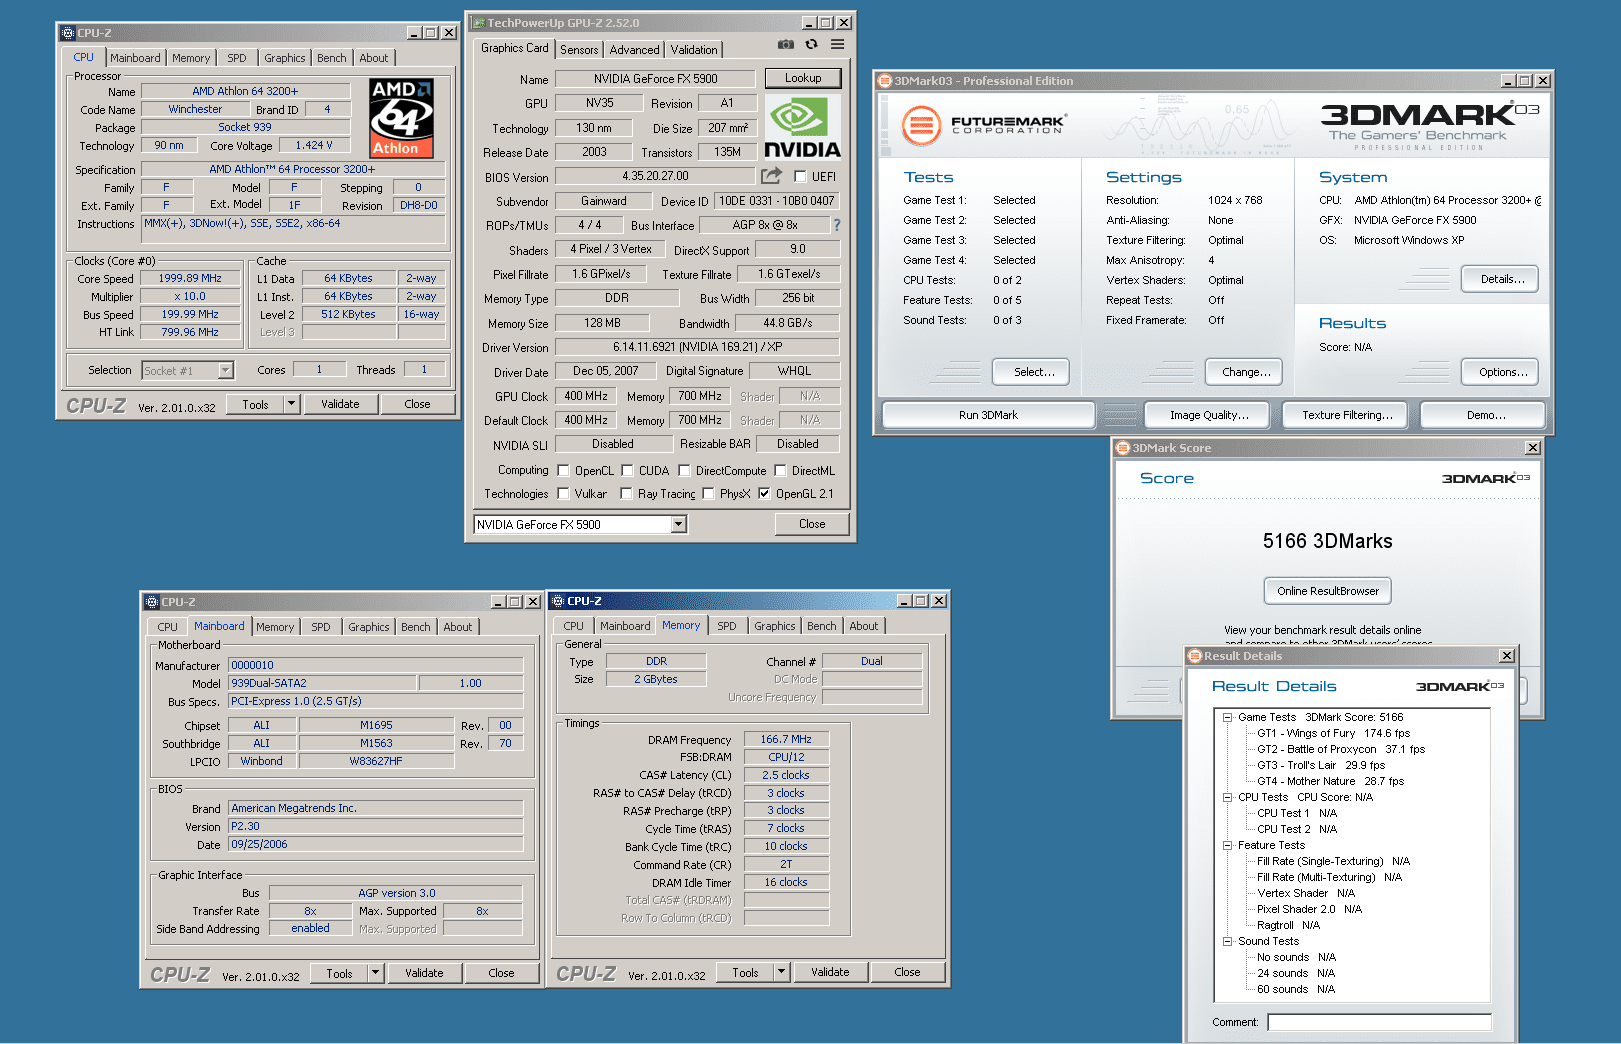Toggle the Vulkan checkbox
1621x1044 pixels.
(563, 493)
